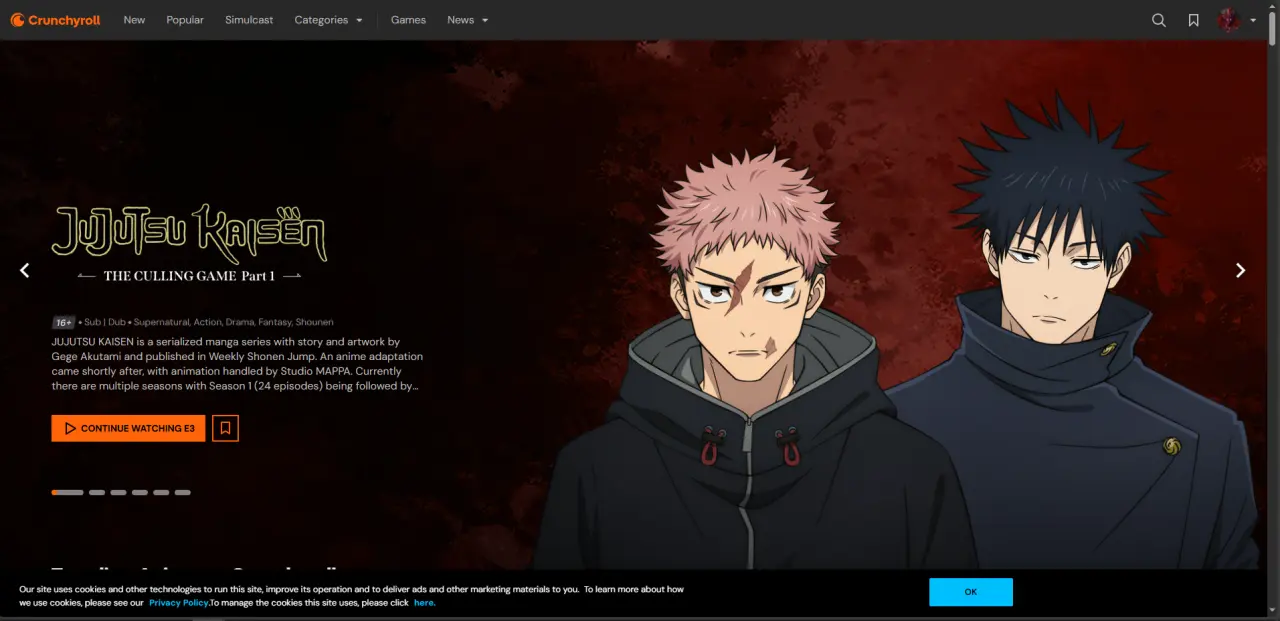Expand the Categories dropdown

click(328, 20)
